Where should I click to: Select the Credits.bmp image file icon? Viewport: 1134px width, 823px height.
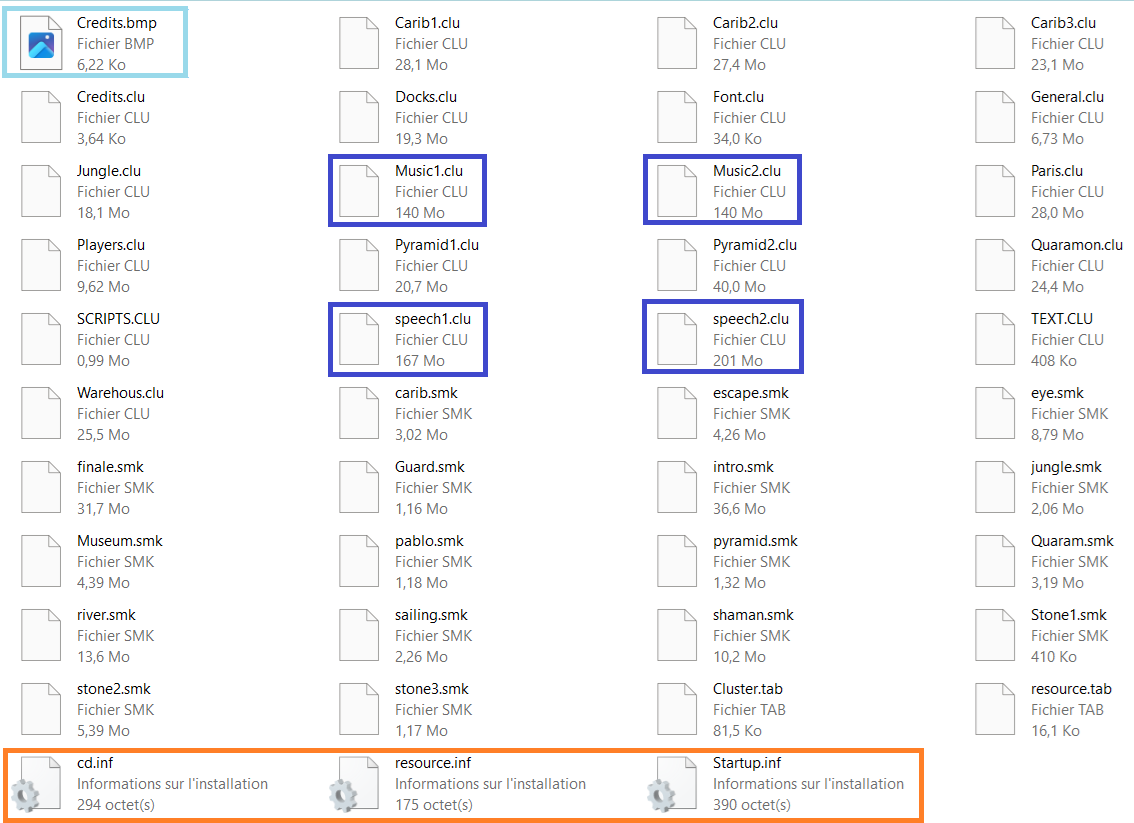point(40,43)
